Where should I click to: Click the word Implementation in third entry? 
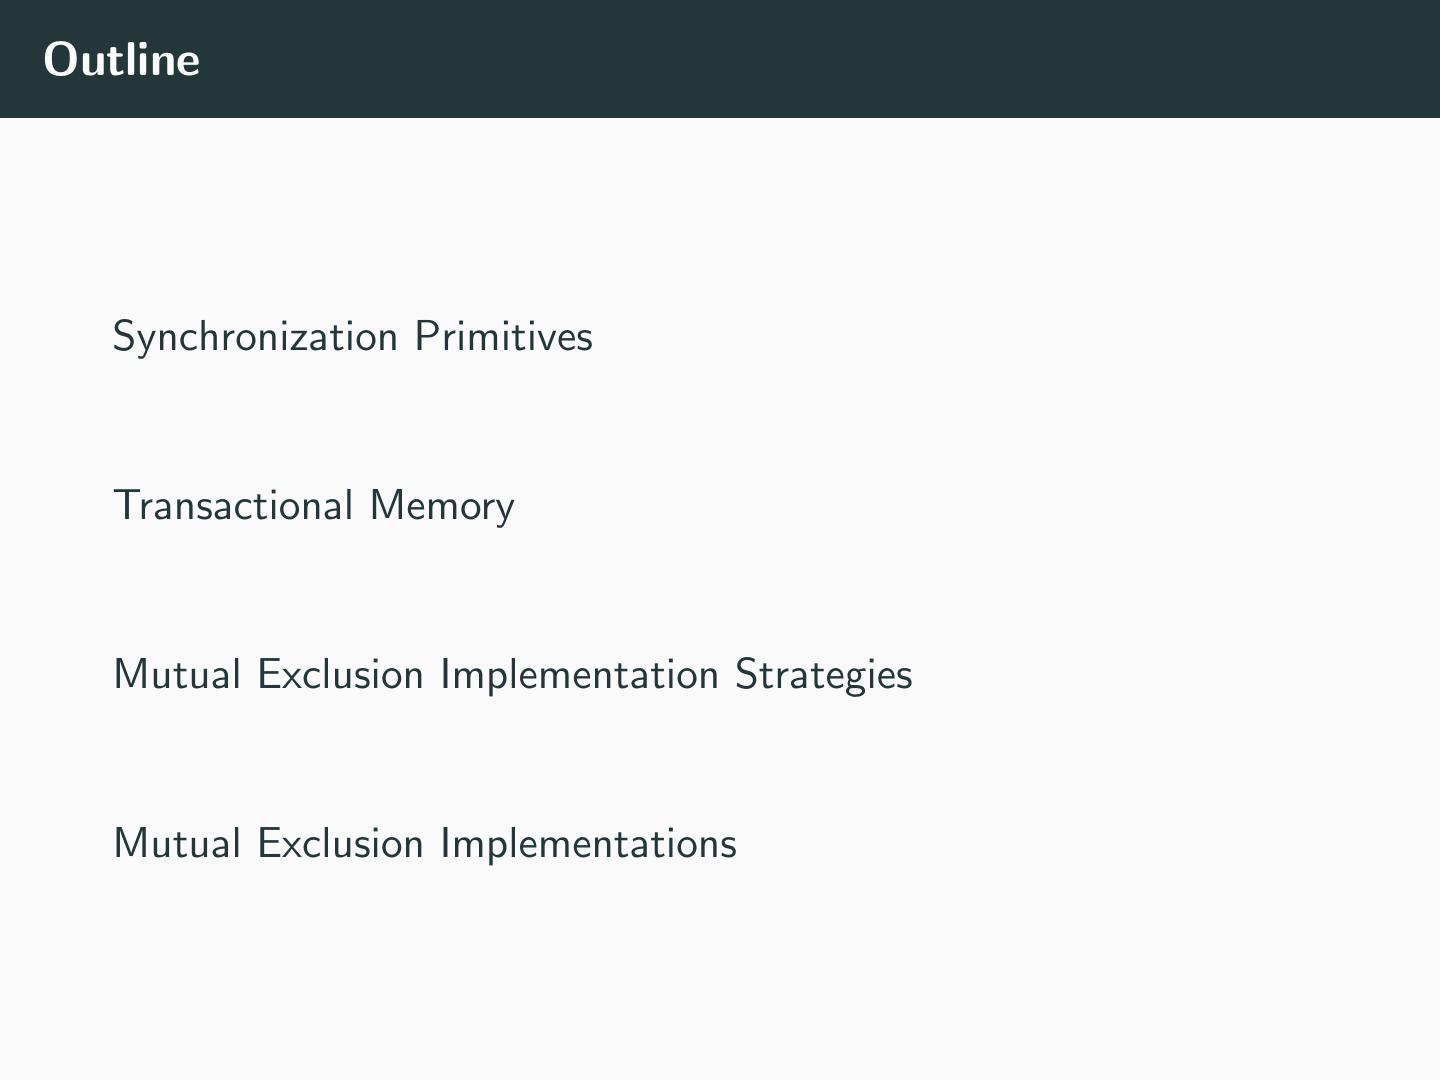tap(579, 675)
